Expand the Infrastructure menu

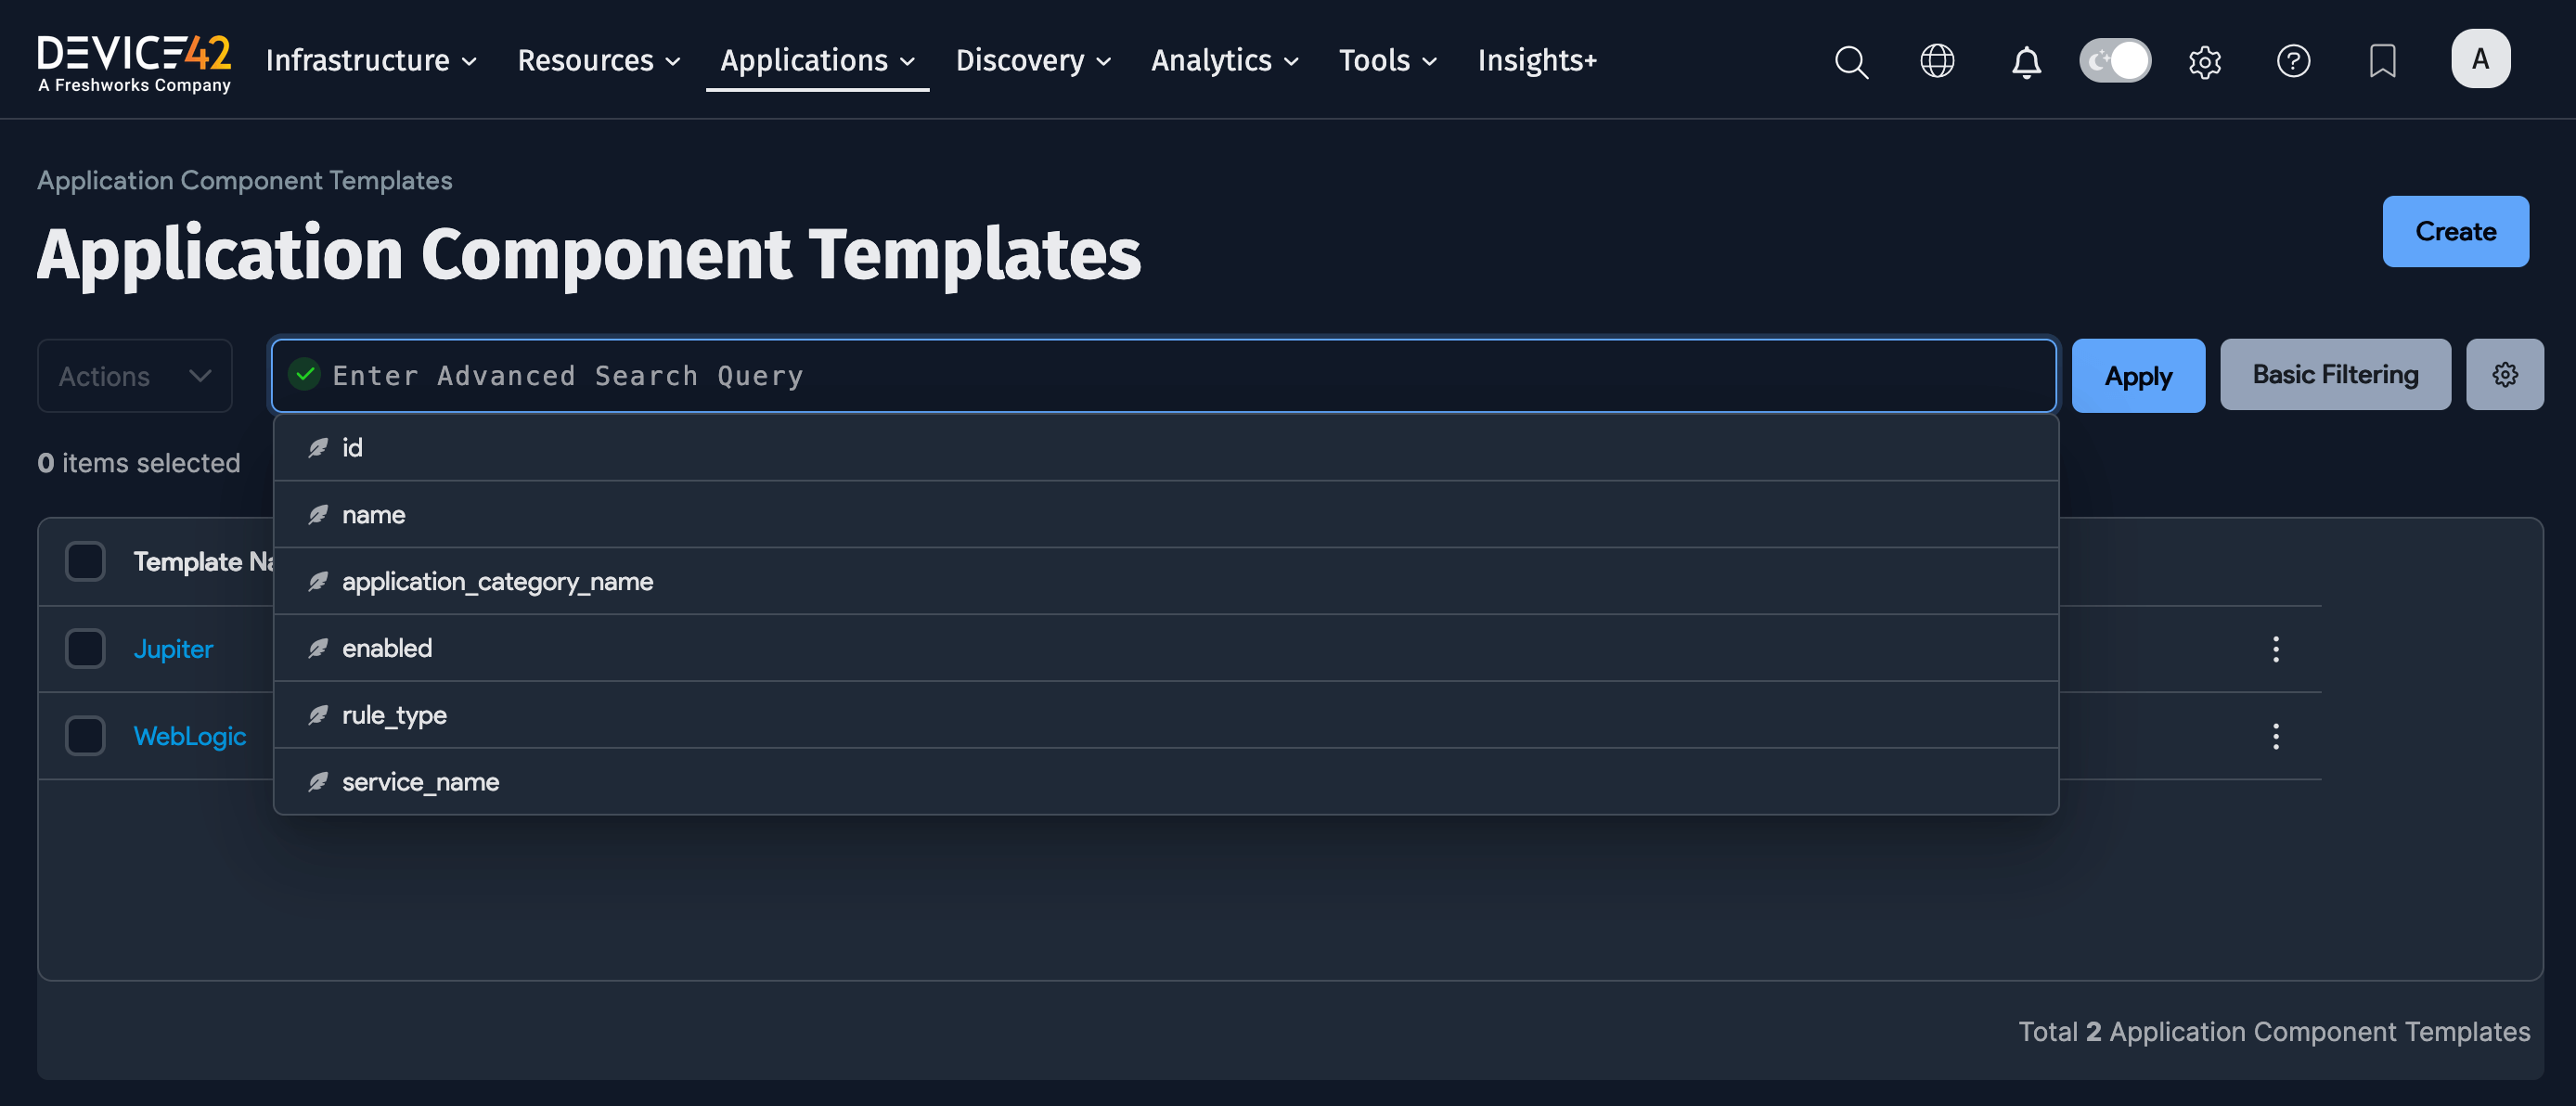[x=370, y=61]
